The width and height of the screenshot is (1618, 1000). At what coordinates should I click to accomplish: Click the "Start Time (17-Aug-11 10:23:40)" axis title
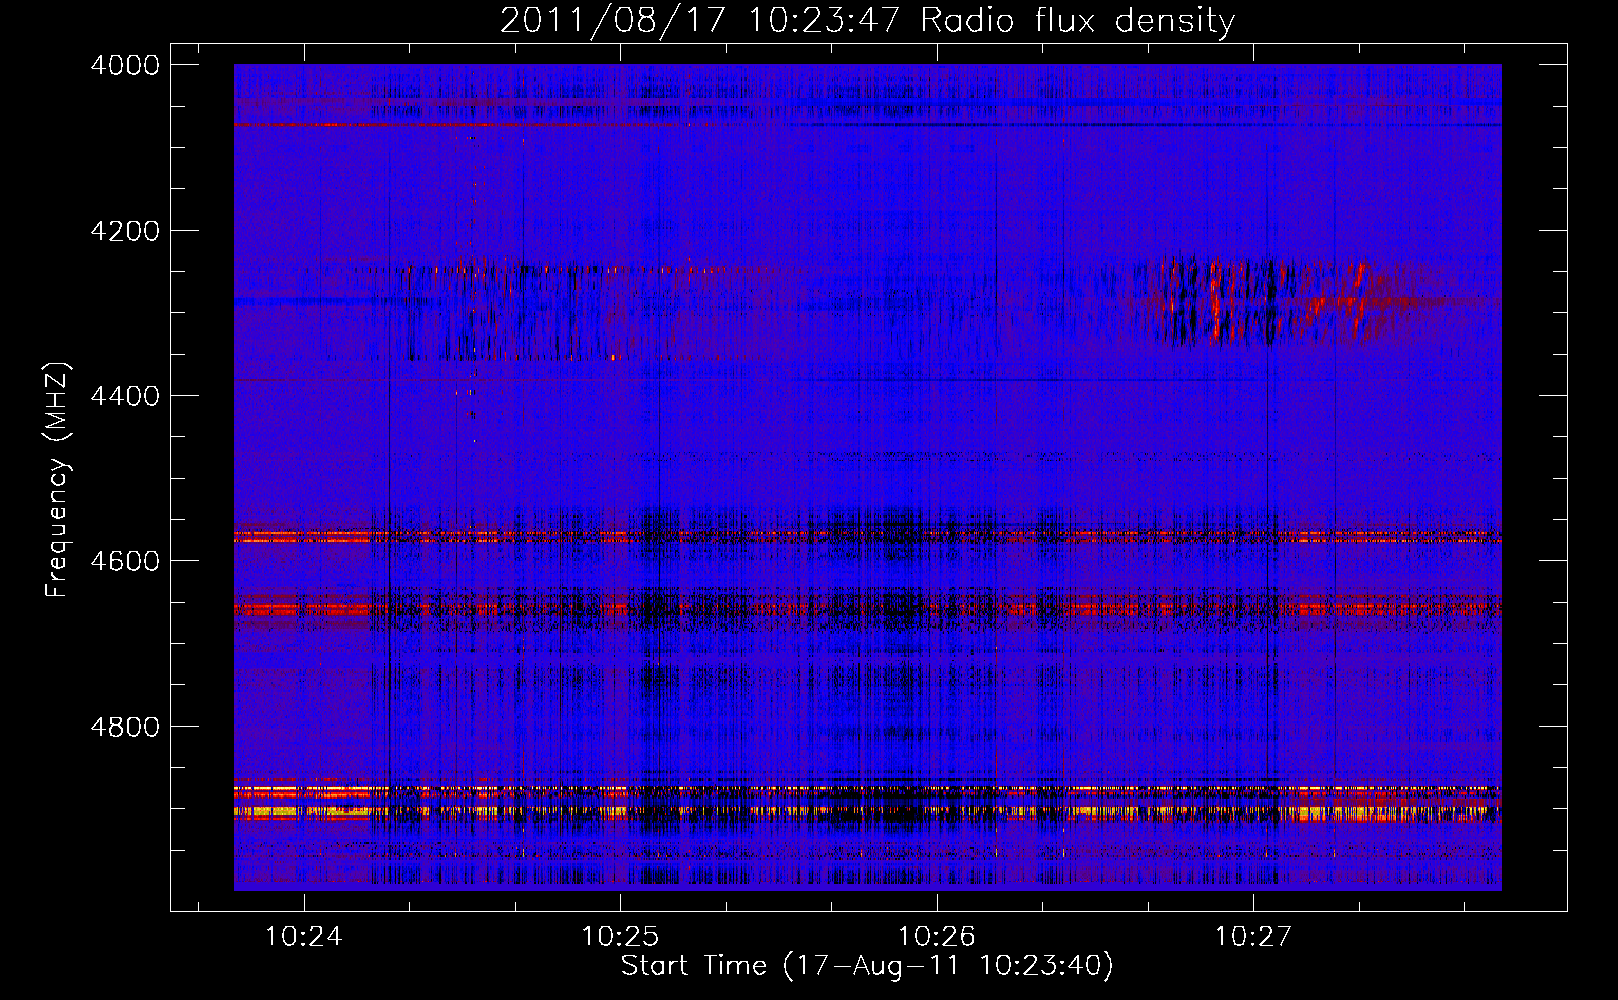(x=867, y=966)
